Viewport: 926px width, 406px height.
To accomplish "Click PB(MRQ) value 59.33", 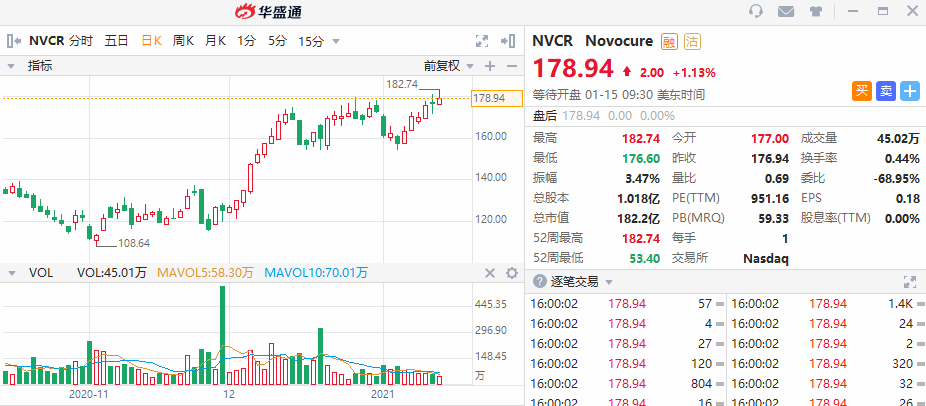I will [773, 218].
